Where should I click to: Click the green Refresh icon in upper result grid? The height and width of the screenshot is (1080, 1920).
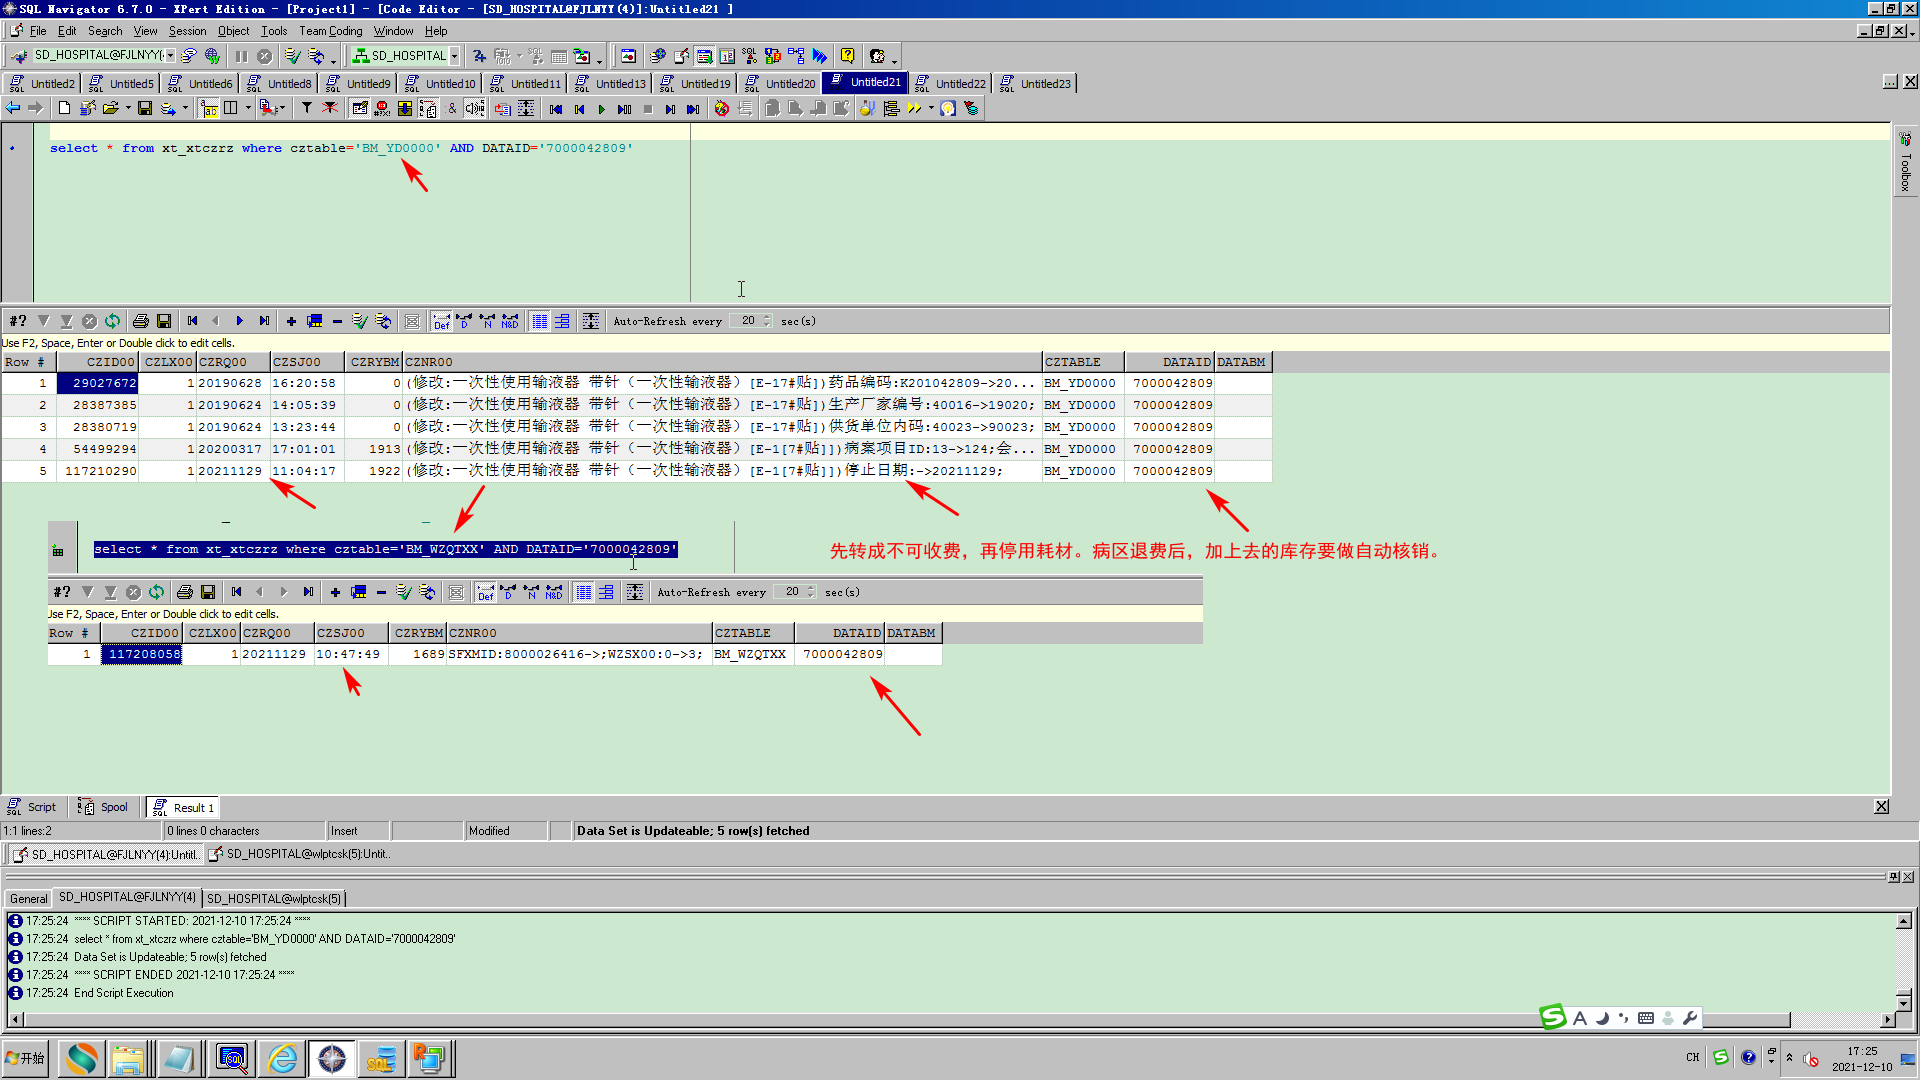point(112,321)
